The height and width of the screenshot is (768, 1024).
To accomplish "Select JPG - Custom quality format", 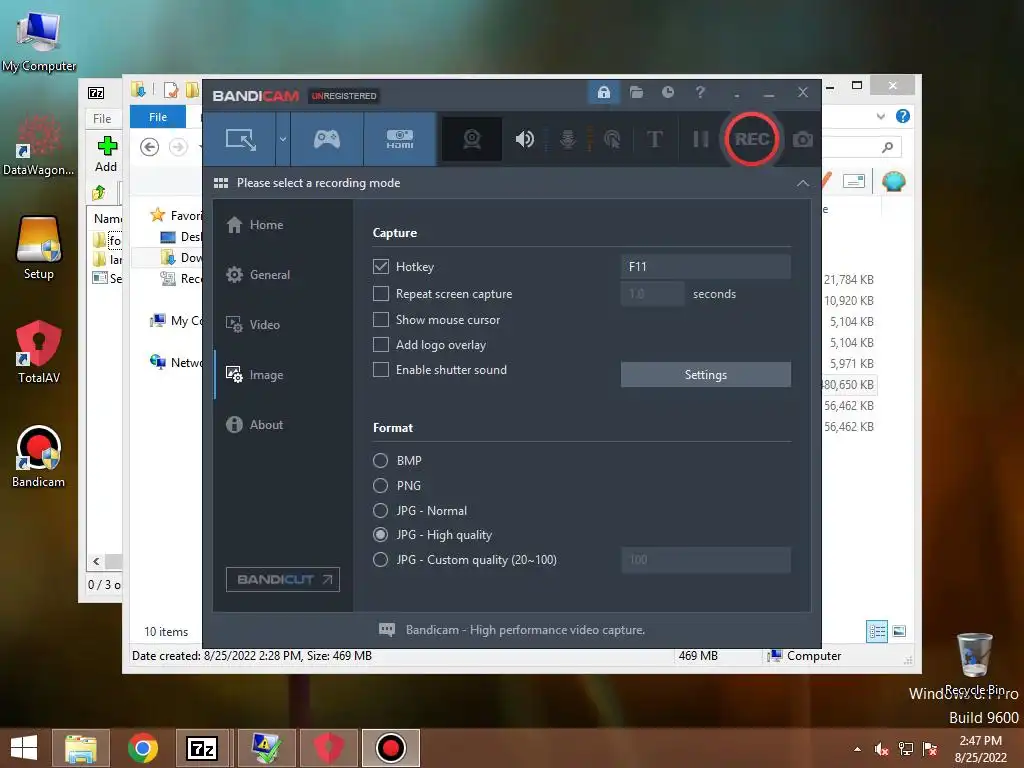I will tap(380, 560).
